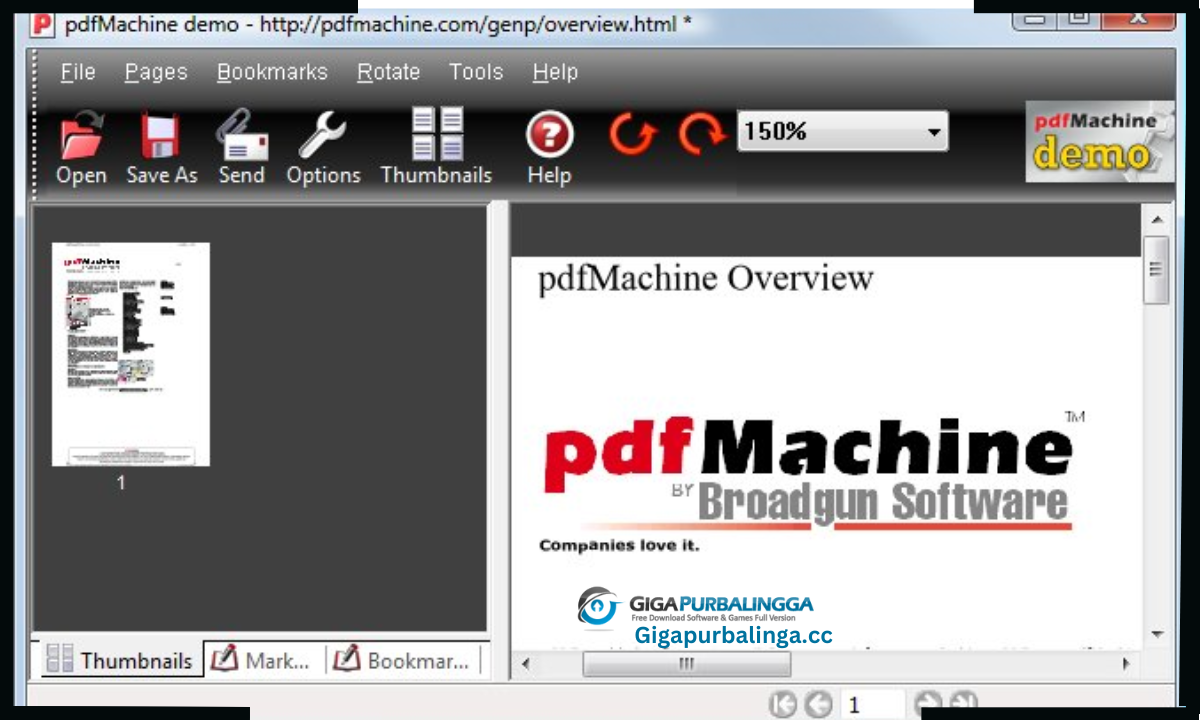Go to next page navigation button
Screen dimensions: 1200x720
[928, 704]
